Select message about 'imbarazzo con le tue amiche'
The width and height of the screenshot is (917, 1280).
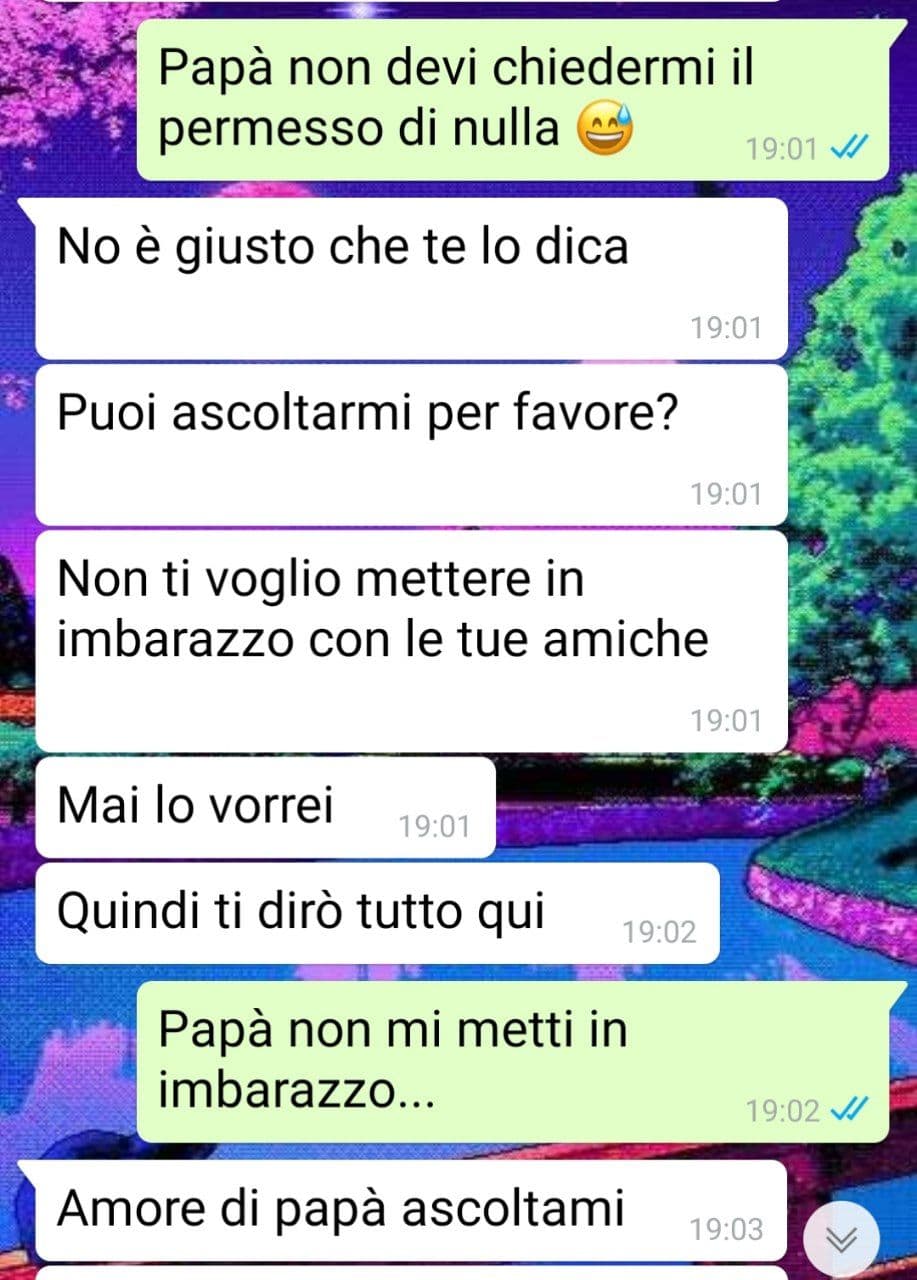[x=412, y=641]
